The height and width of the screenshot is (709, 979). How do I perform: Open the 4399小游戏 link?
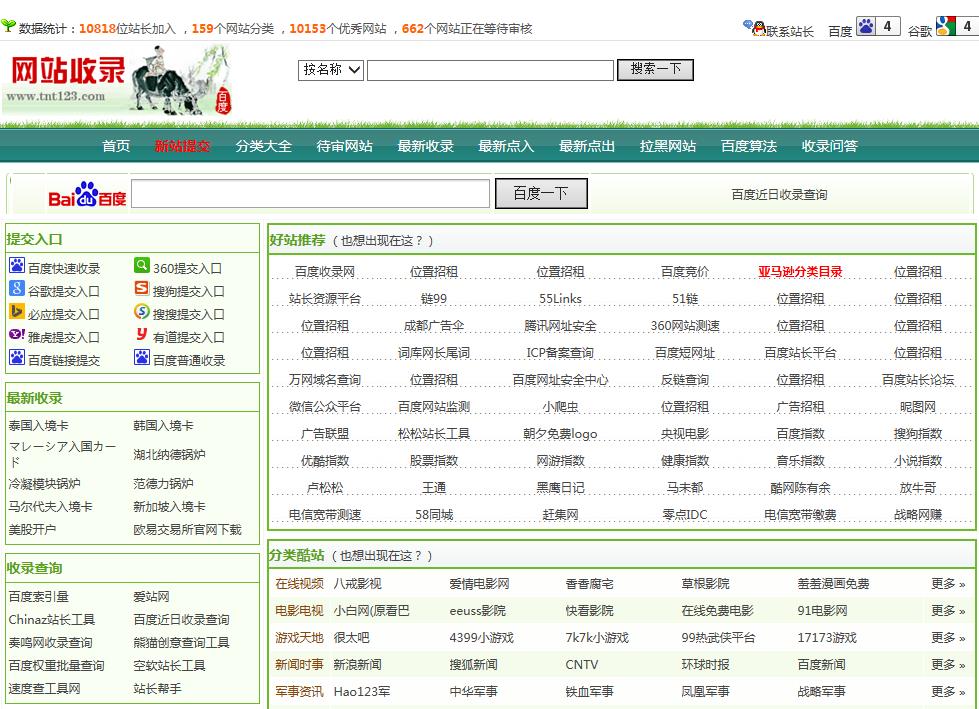[x=481, y=637]
